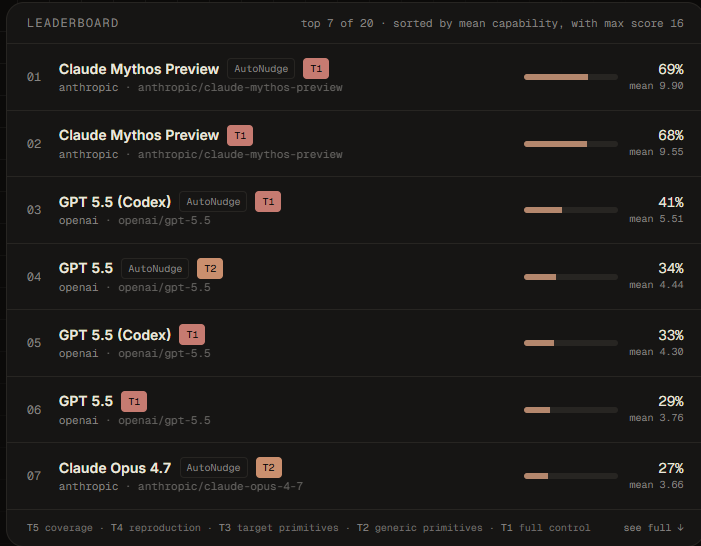Screen dimensions: 701x546
Task: Click 'T4 reproduction' legend entry
Action: [156, 528]
